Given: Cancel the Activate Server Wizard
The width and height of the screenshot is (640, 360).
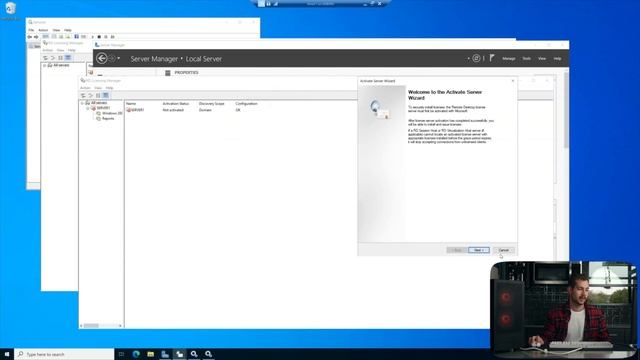Looking at the screenshot, I should coord(504,250).
